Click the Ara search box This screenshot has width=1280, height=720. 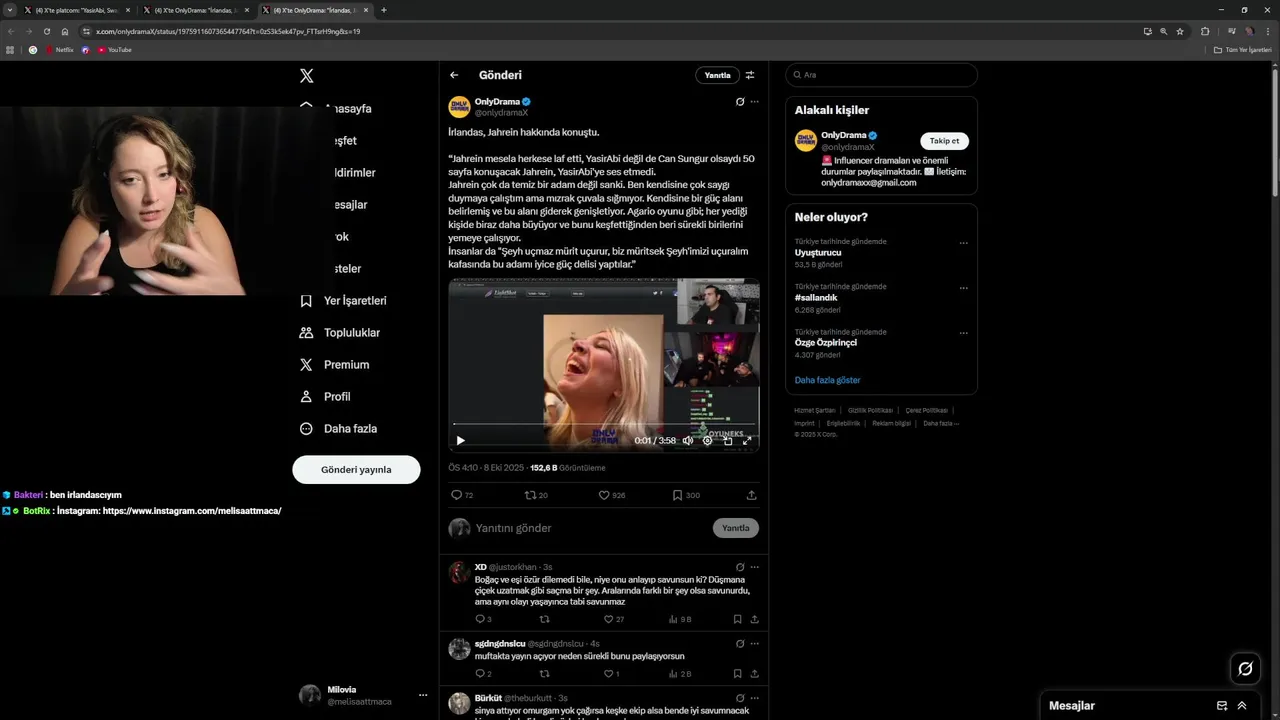click(881, 75)
